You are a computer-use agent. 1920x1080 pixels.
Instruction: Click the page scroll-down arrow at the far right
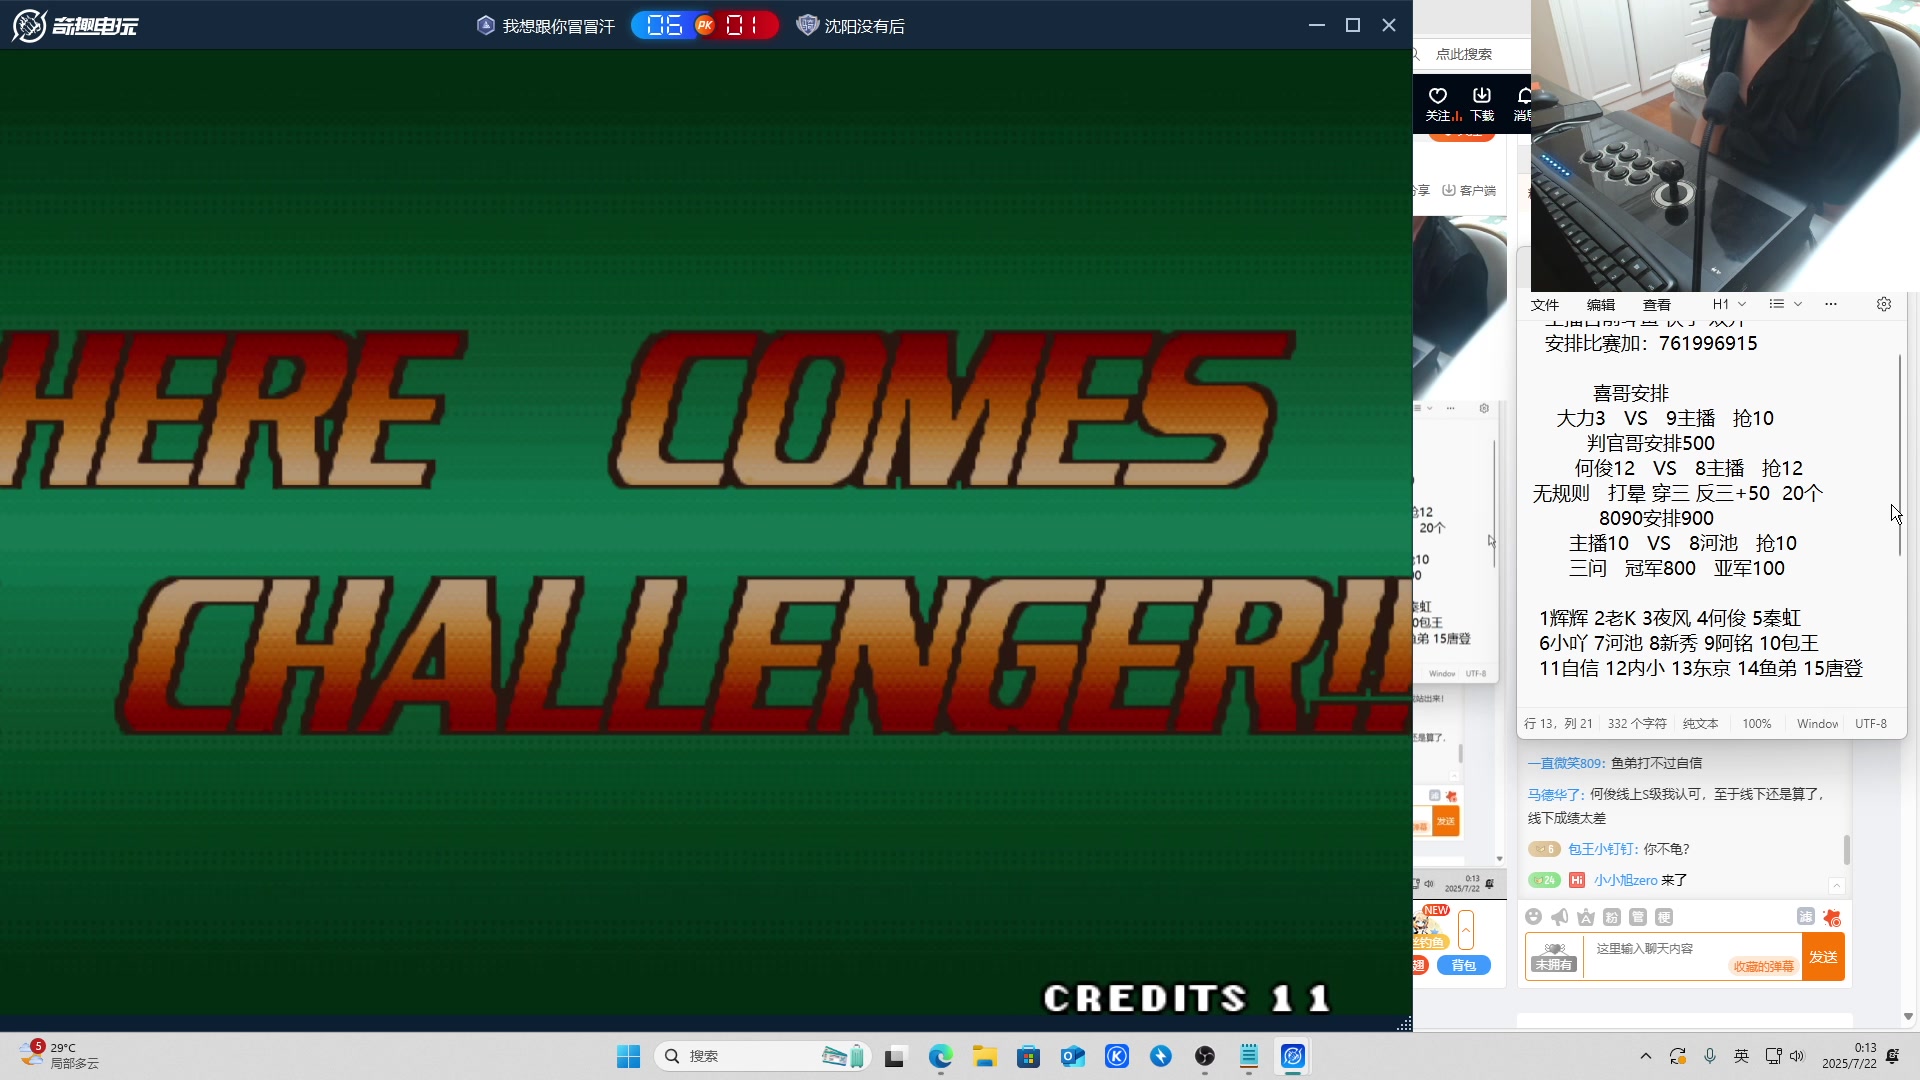click(x=1908, y=1017)
